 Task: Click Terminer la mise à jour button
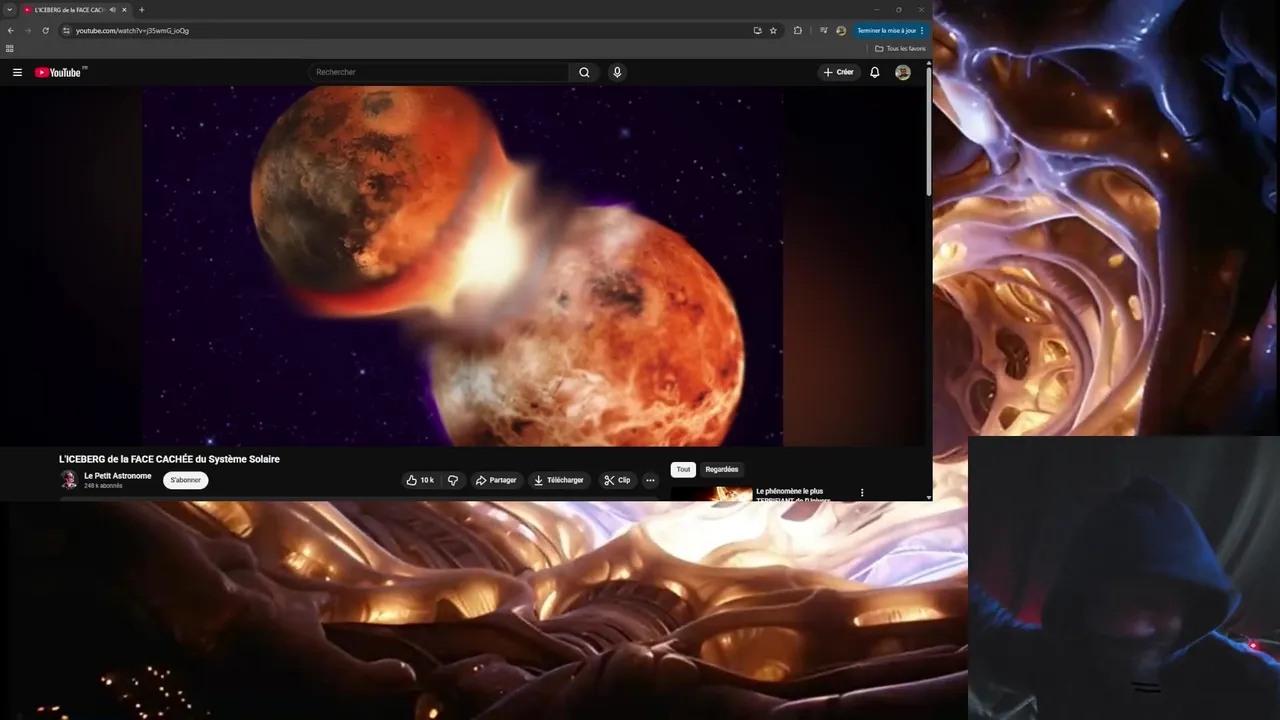point(890,31)
